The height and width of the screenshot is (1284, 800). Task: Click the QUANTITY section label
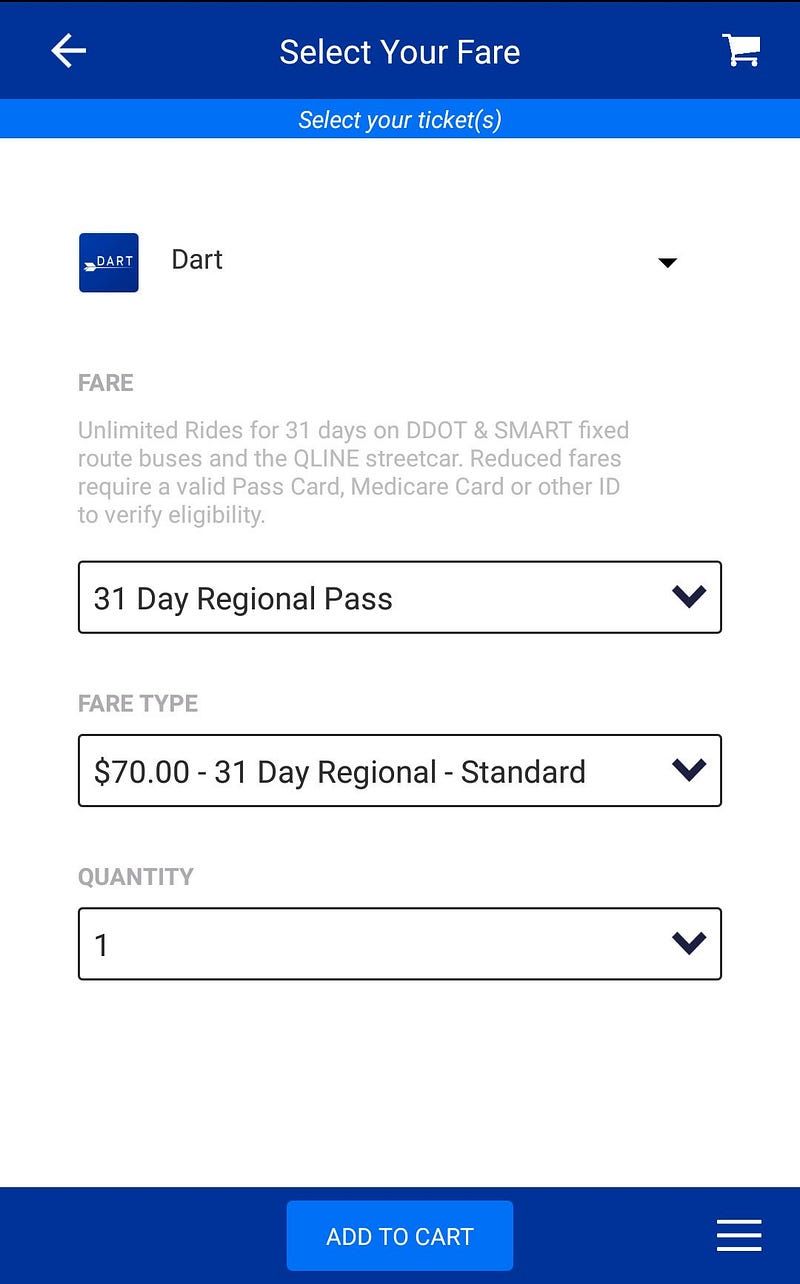[x=136, y=877]
